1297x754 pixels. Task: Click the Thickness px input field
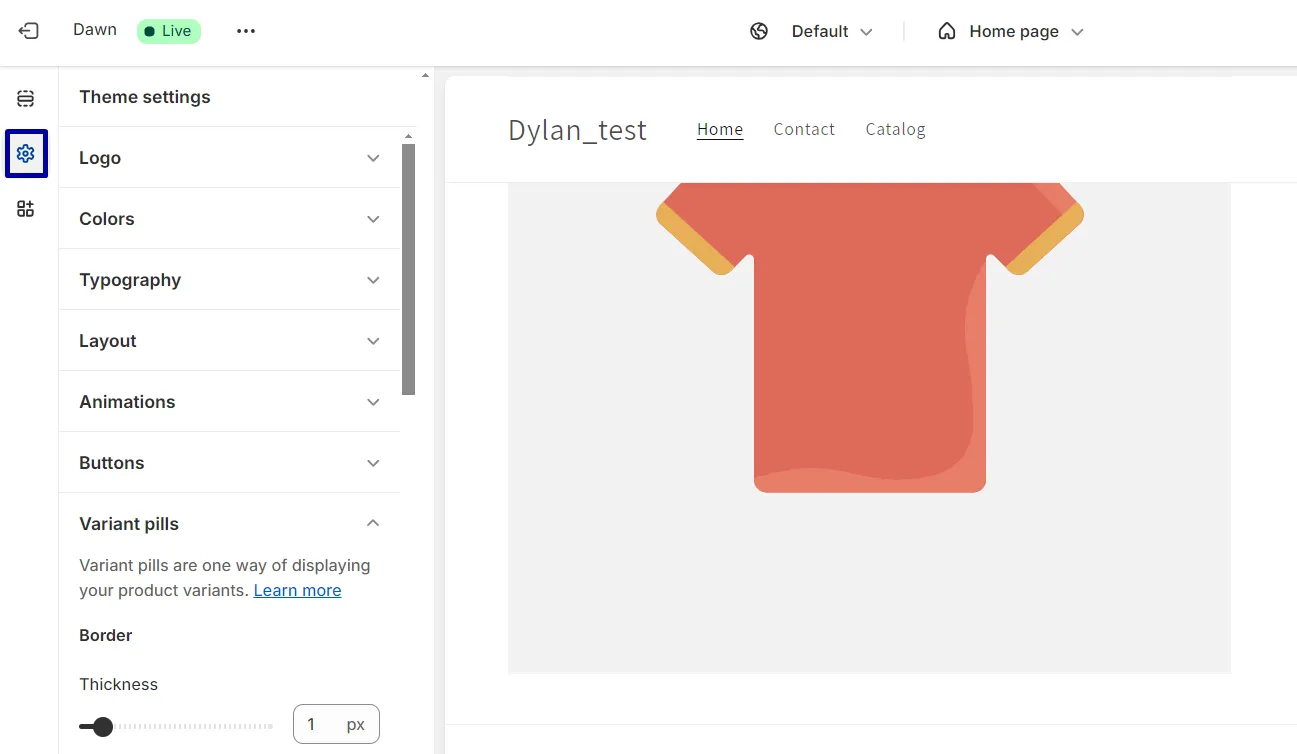pos(336,724)
